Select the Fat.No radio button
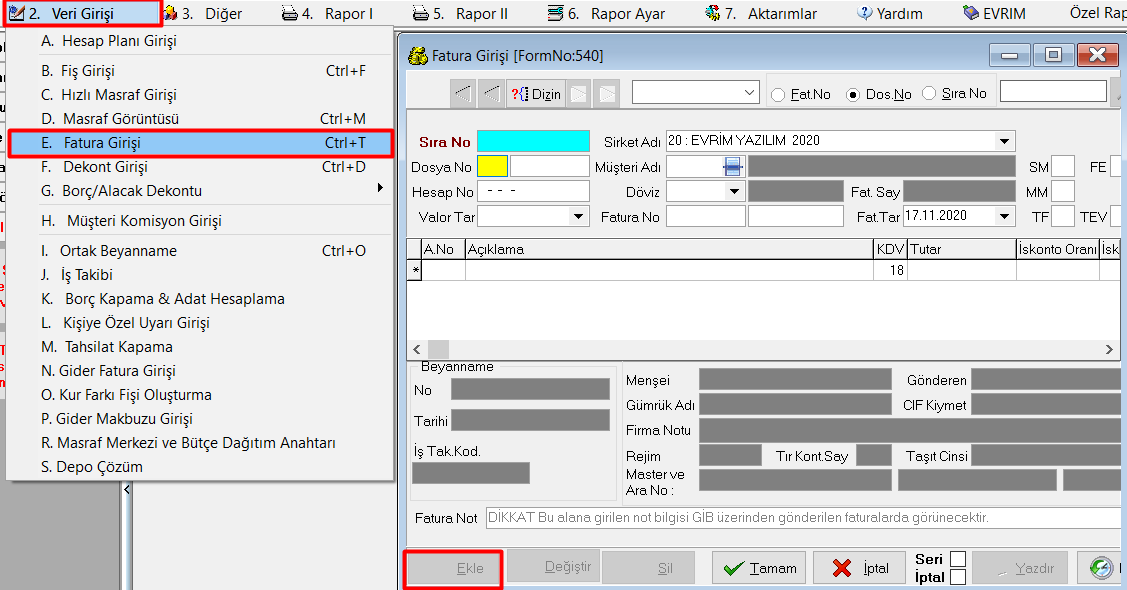1127x590 pixels. coord(777,95)
